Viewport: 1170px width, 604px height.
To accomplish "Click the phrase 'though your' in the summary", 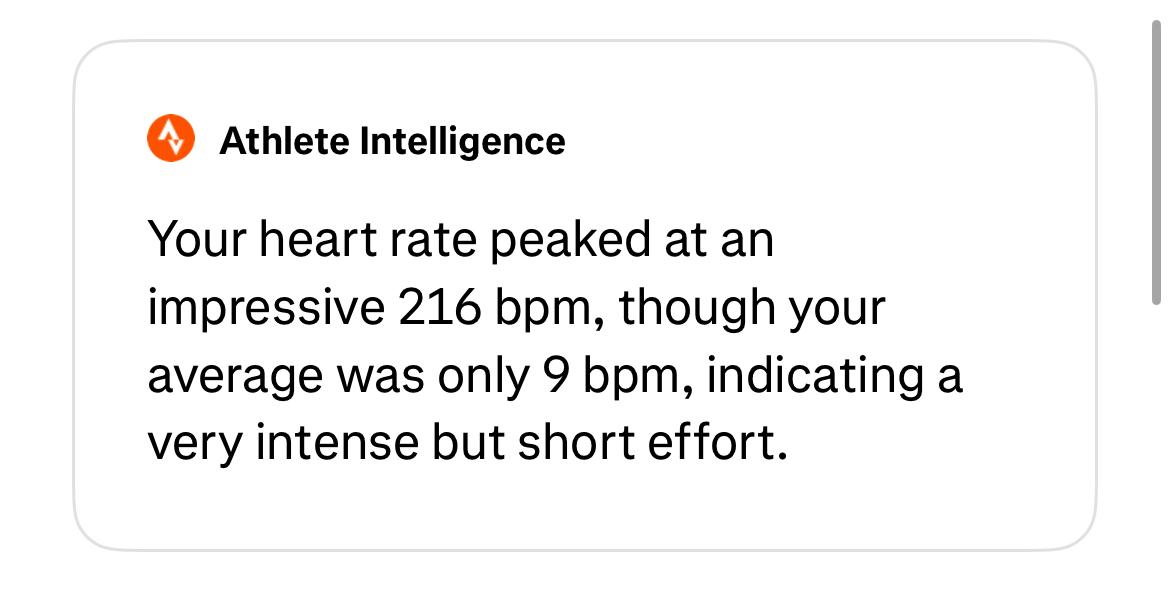I will (752, 308).
